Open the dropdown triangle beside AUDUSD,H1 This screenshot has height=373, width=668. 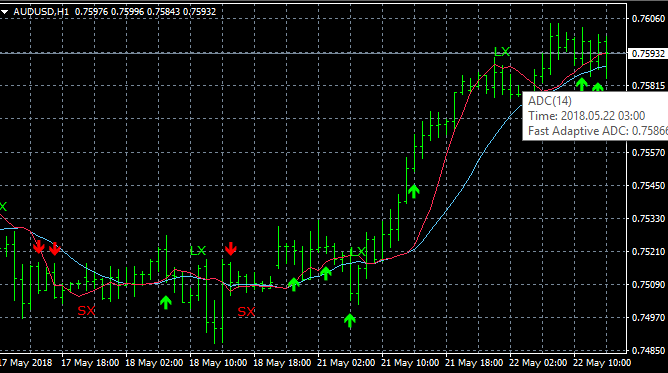point(4,12)
